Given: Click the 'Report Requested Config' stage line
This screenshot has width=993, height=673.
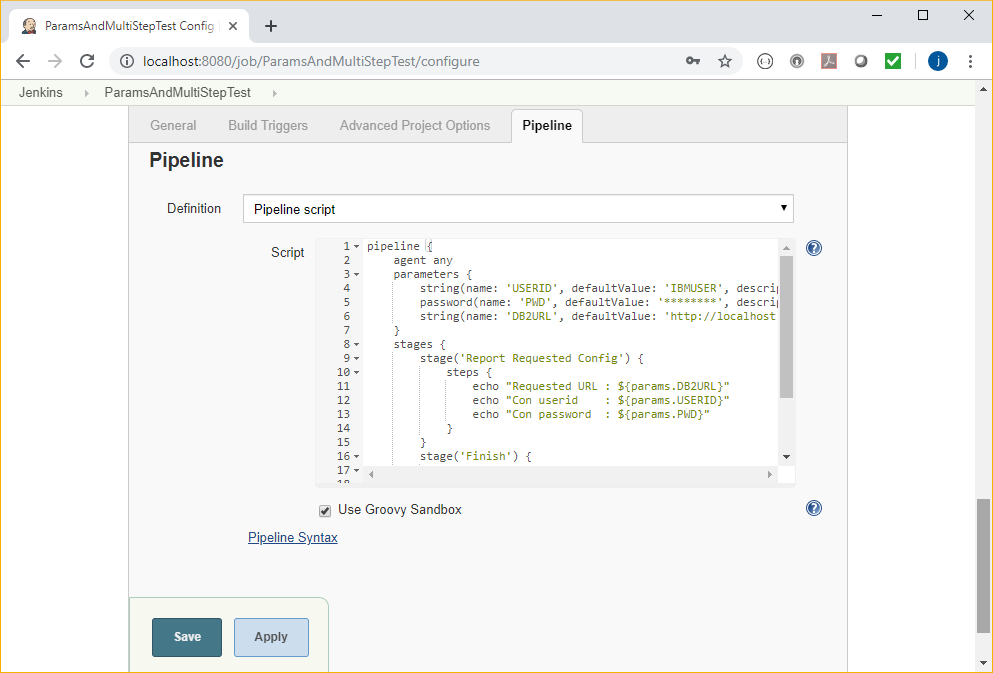Looking at the screenshot, I should coord(531,358).
